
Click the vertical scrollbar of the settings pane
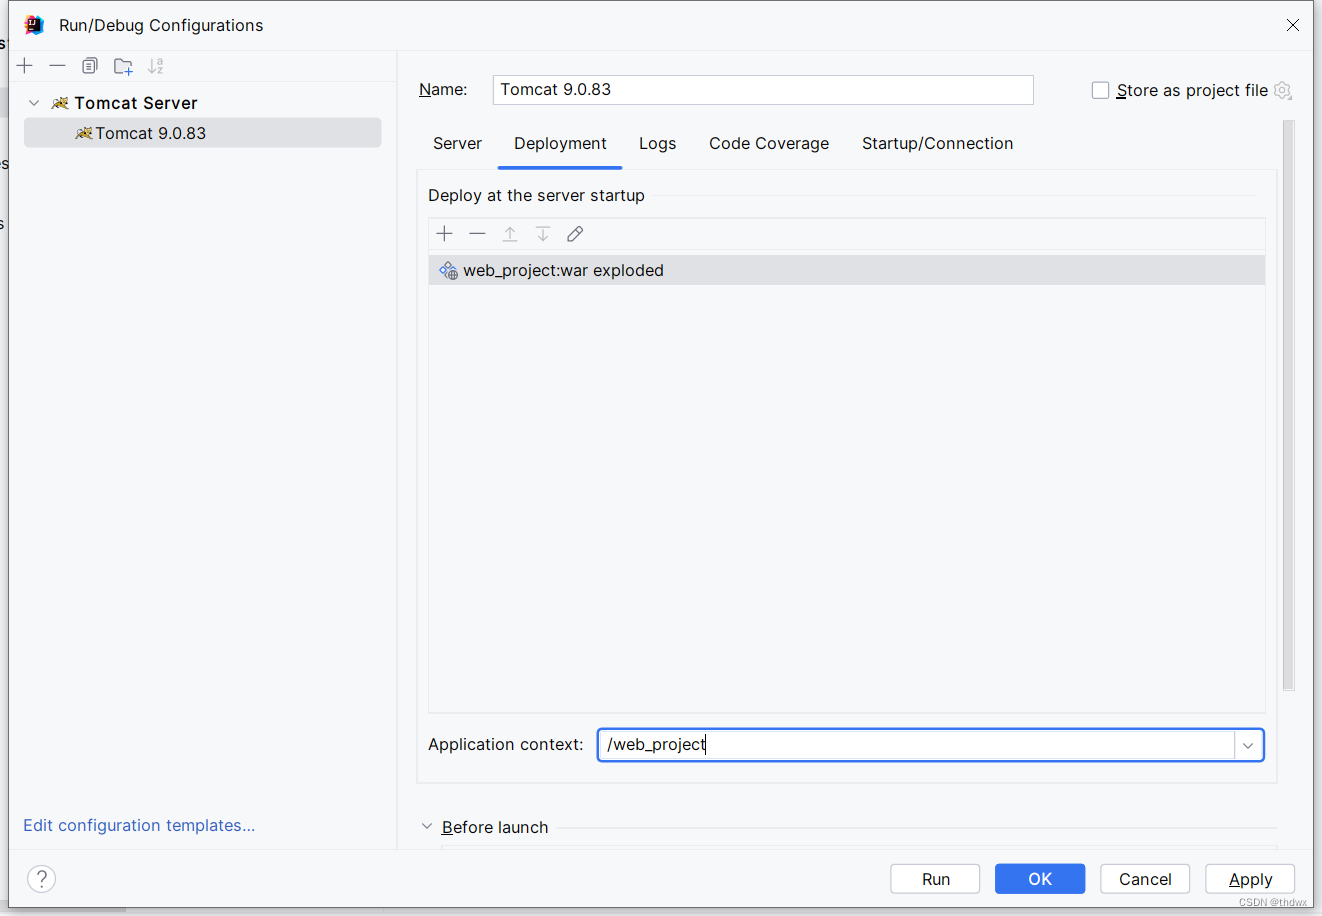point(1288,405)
